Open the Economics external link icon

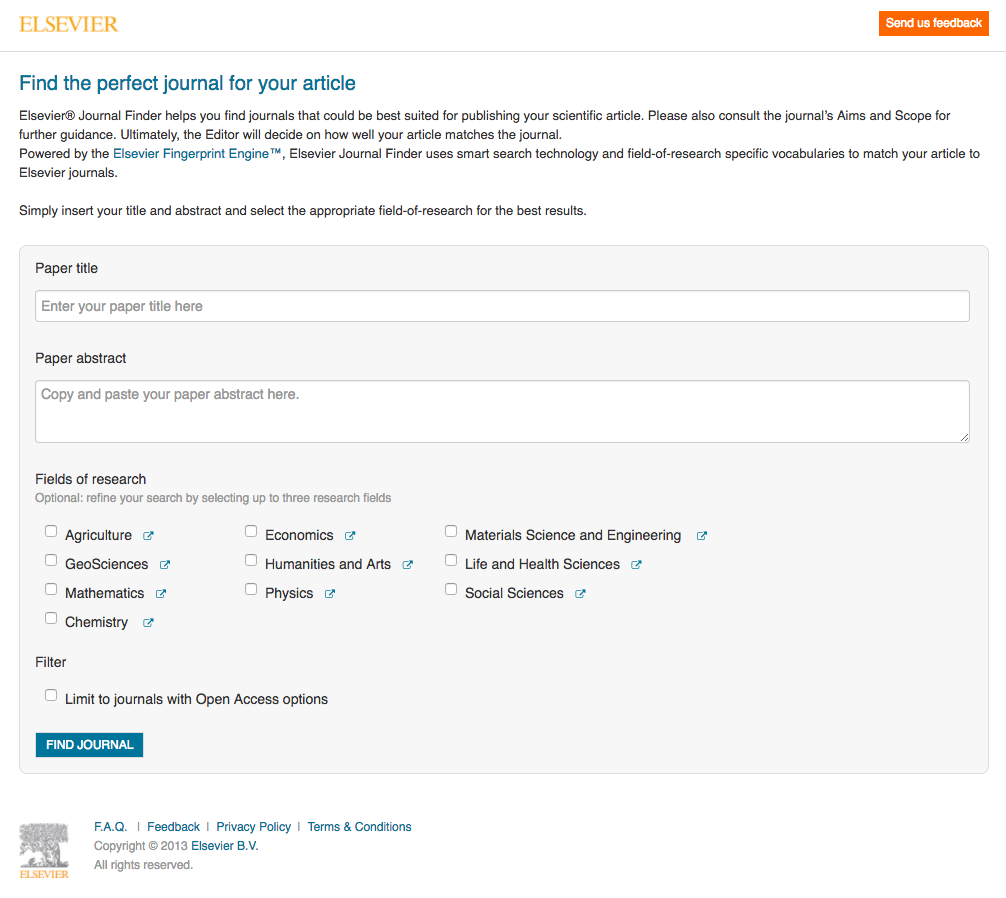point(350,536)
